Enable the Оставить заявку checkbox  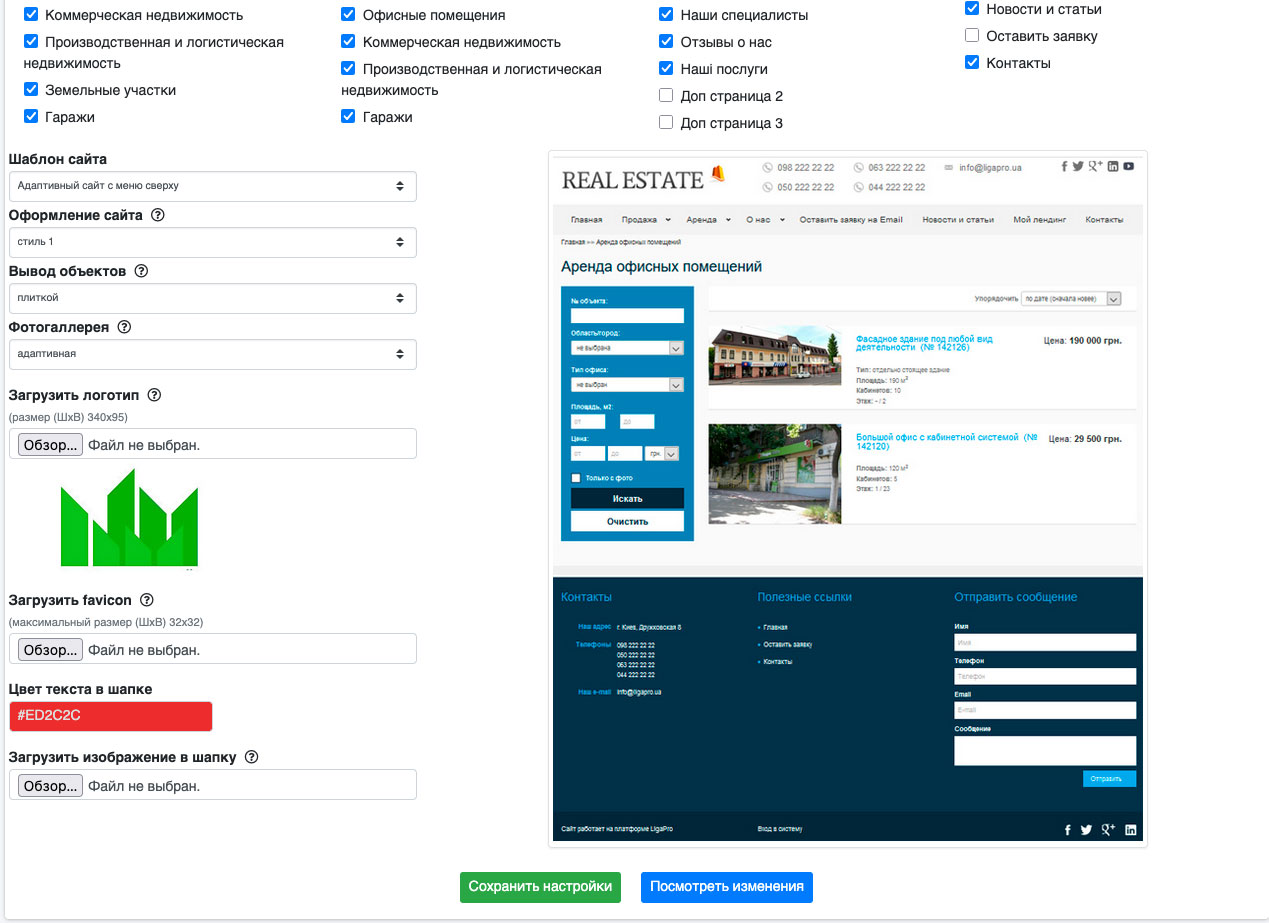point(972,36)
